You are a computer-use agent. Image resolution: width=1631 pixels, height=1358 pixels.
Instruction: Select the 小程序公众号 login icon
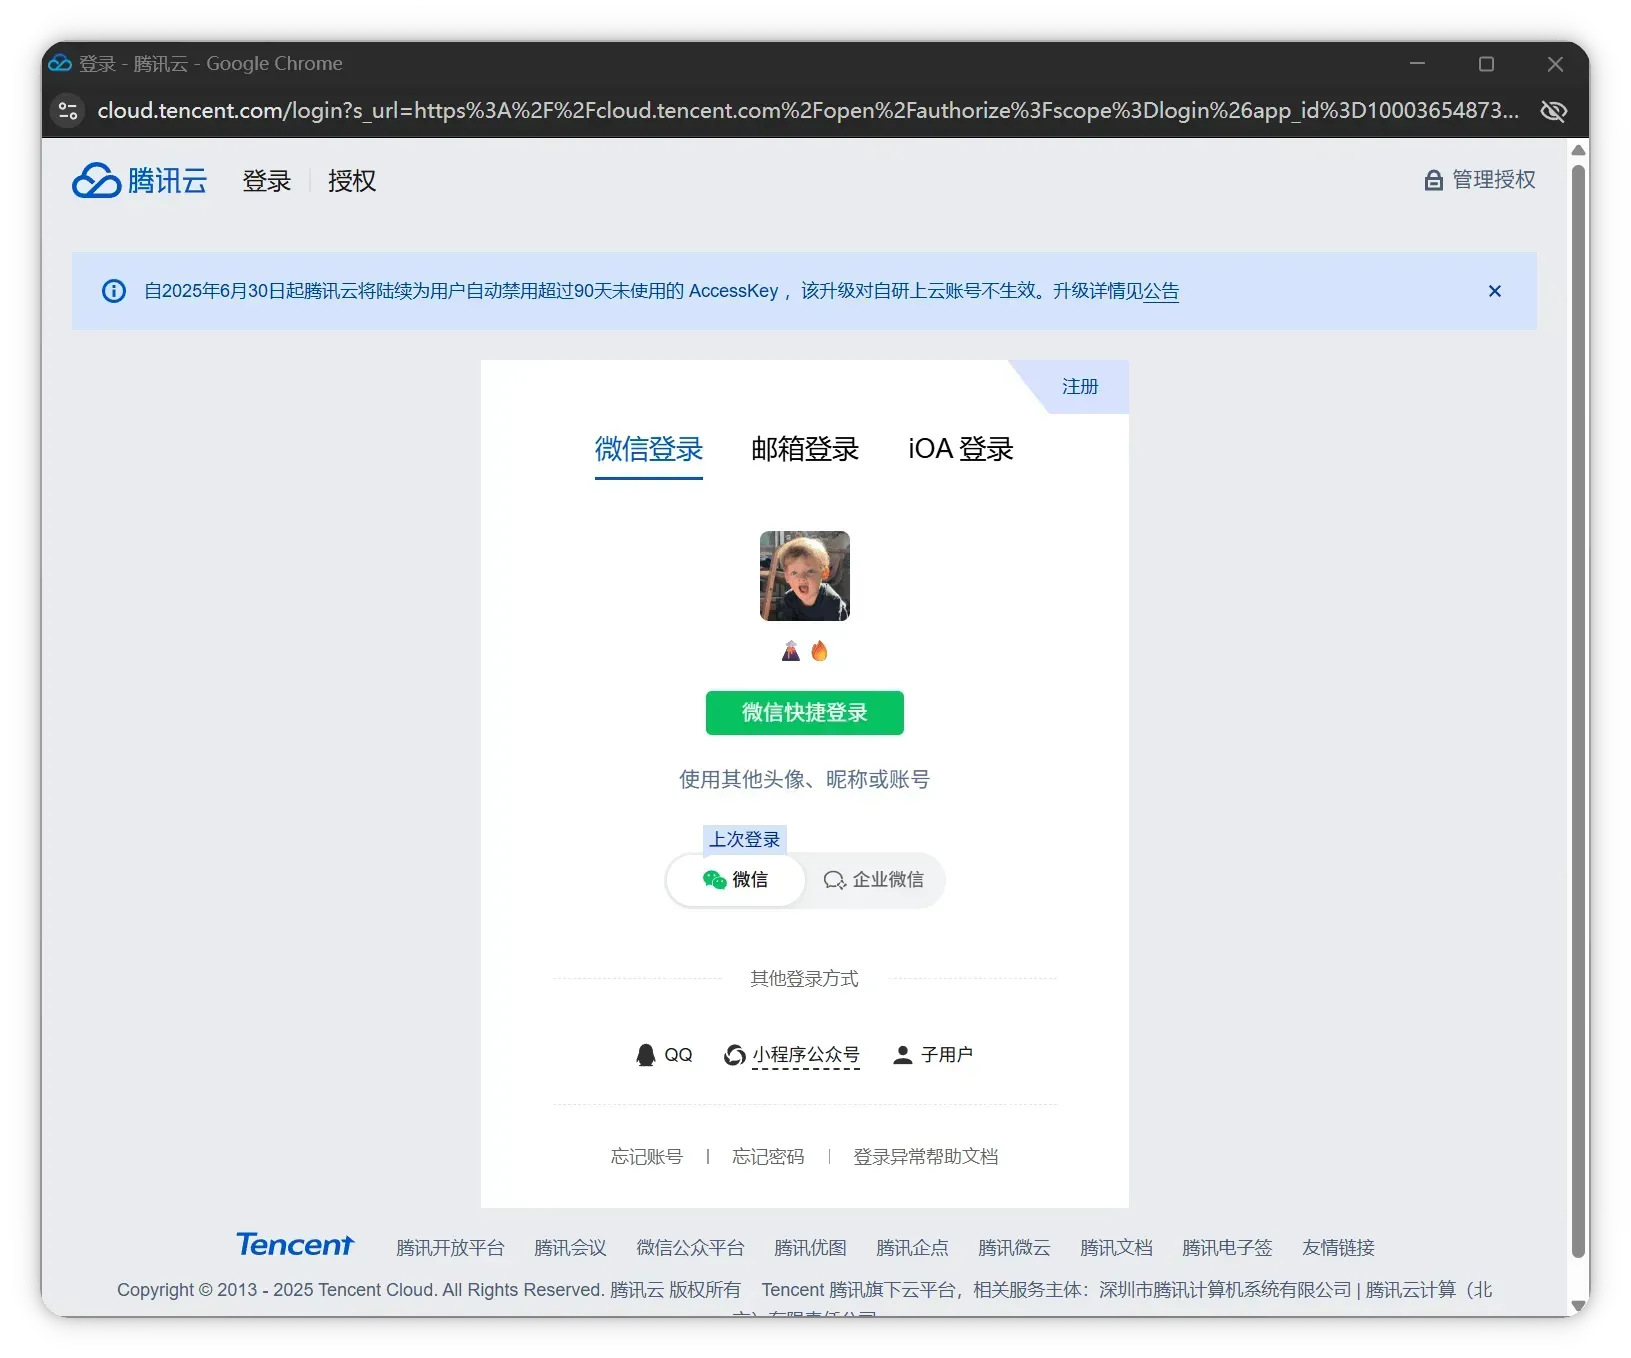(x=733, y=1054)
